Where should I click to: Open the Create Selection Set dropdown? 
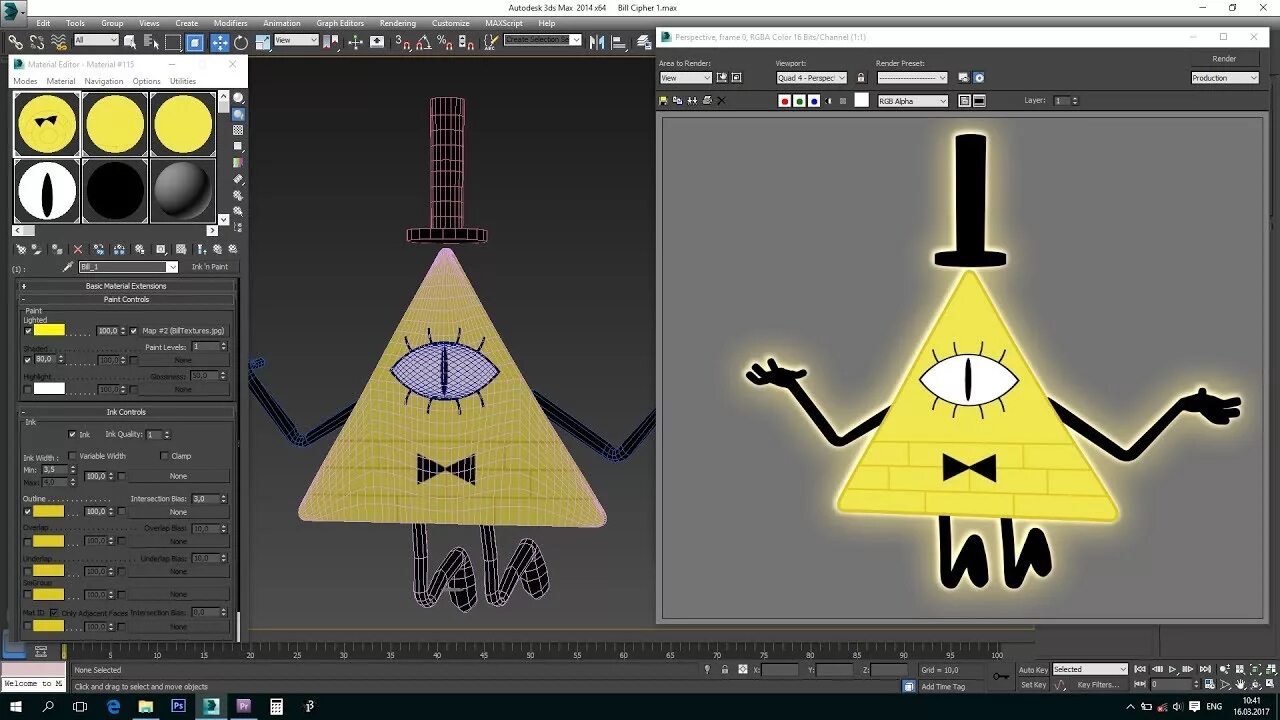(x=543, y=40)
